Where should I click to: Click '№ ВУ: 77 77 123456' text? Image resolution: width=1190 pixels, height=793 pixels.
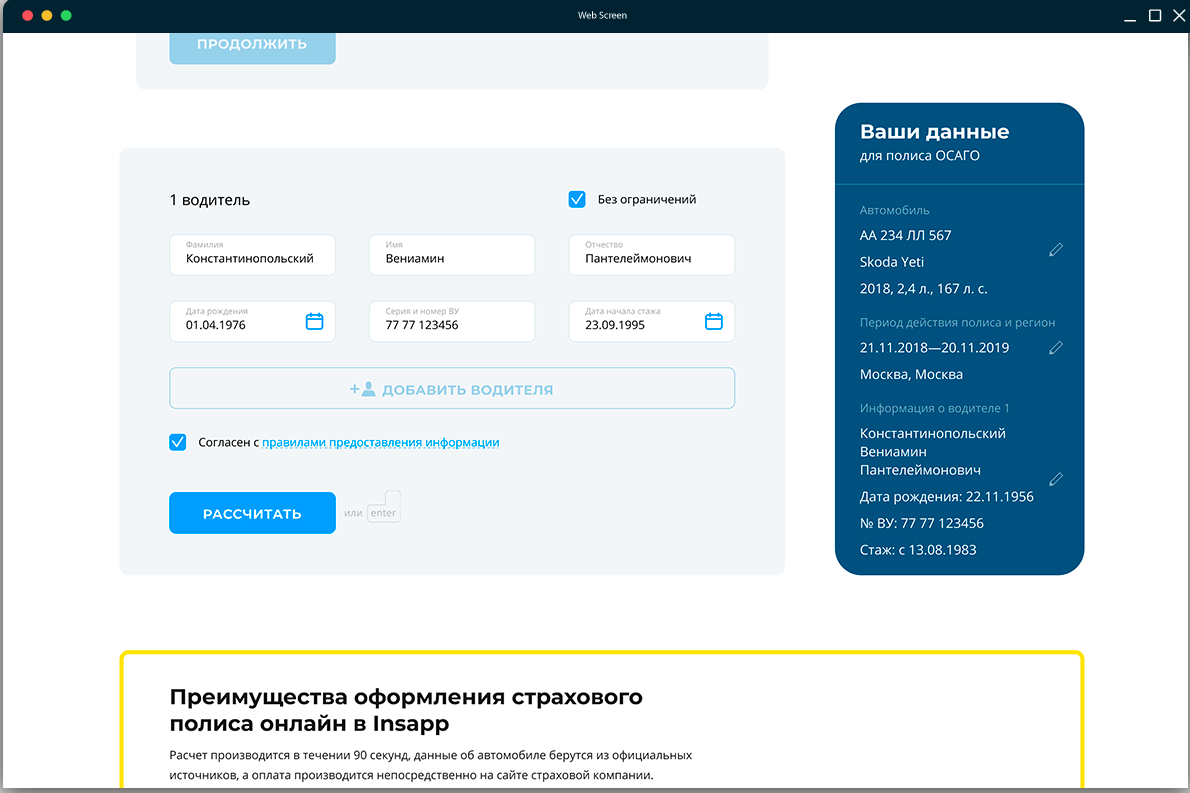[921, 523]
